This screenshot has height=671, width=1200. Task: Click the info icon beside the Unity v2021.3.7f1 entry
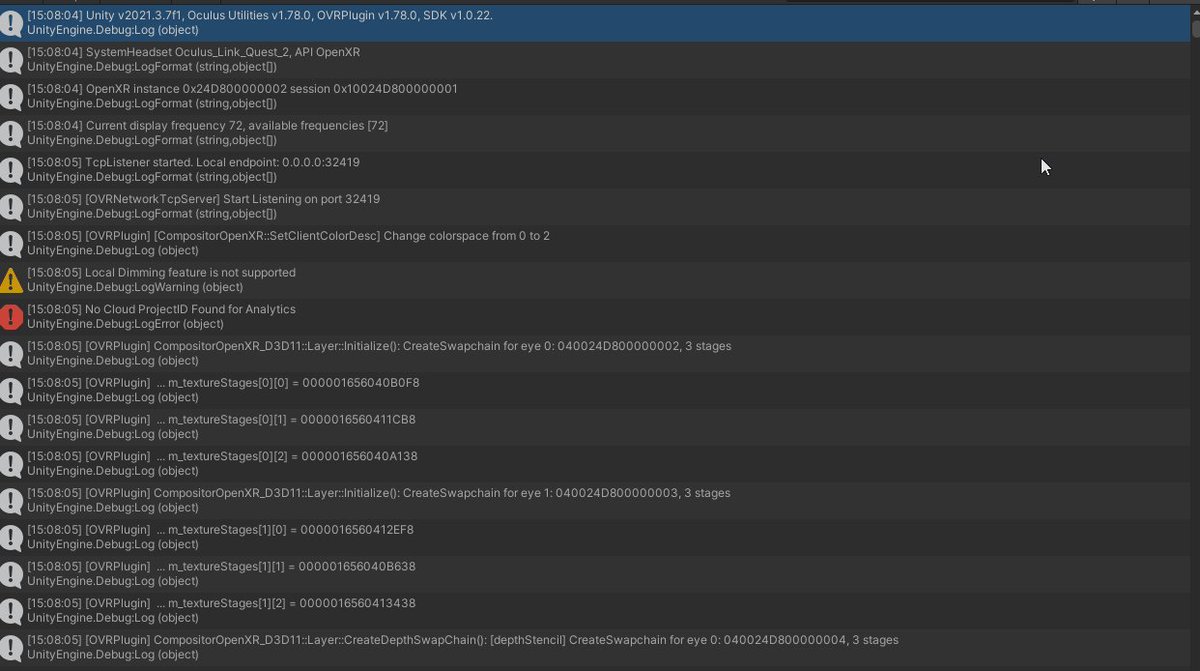pos(11,23)
